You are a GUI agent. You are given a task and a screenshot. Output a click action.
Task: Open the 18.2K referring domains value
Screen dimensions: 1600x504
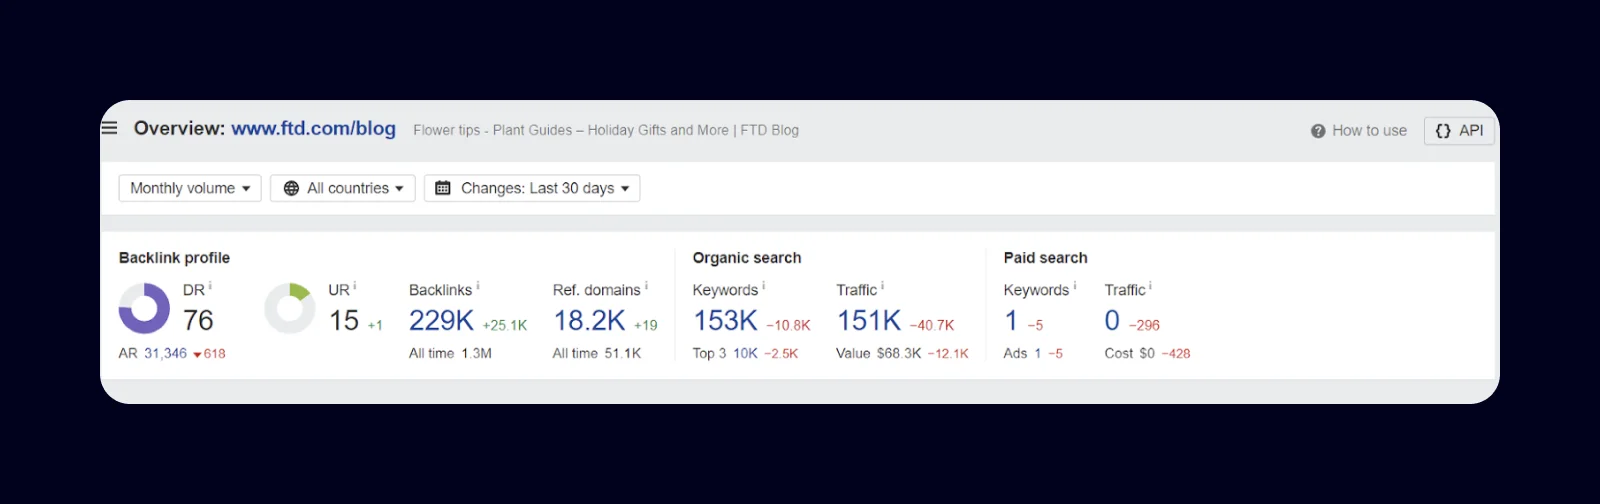(589, 320)
